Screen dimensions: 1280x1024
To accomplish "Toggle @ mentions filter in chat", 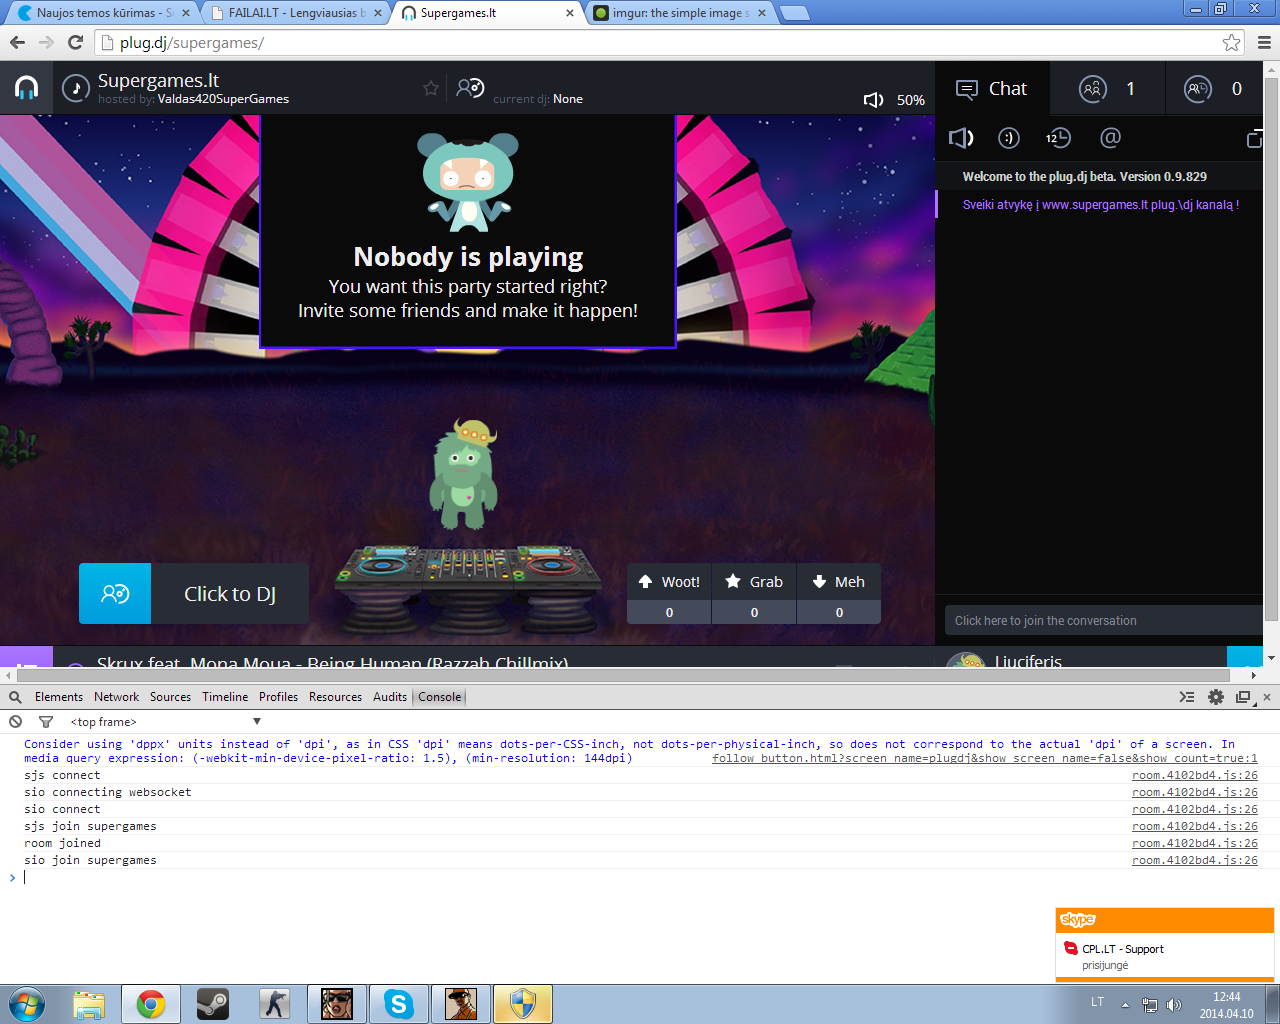I will (1110, 138).
